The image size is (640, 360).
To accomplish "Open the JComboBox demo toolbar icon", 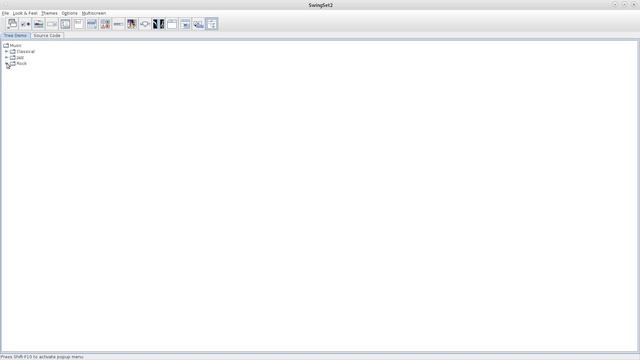I will click(52, 24).
